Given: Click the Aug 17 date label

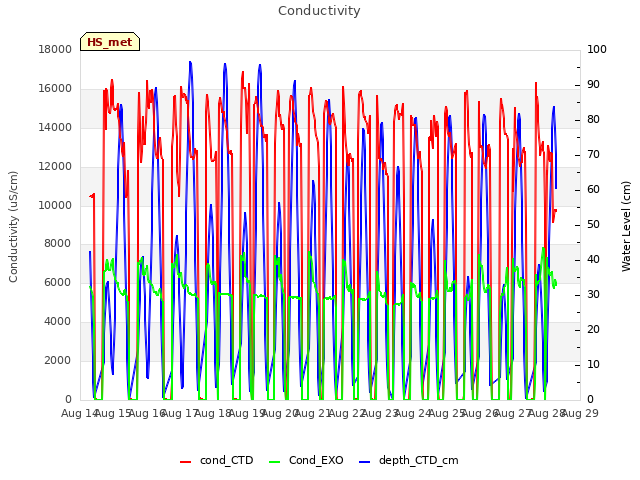Looking at the screenshot, I should pos(180,414).
